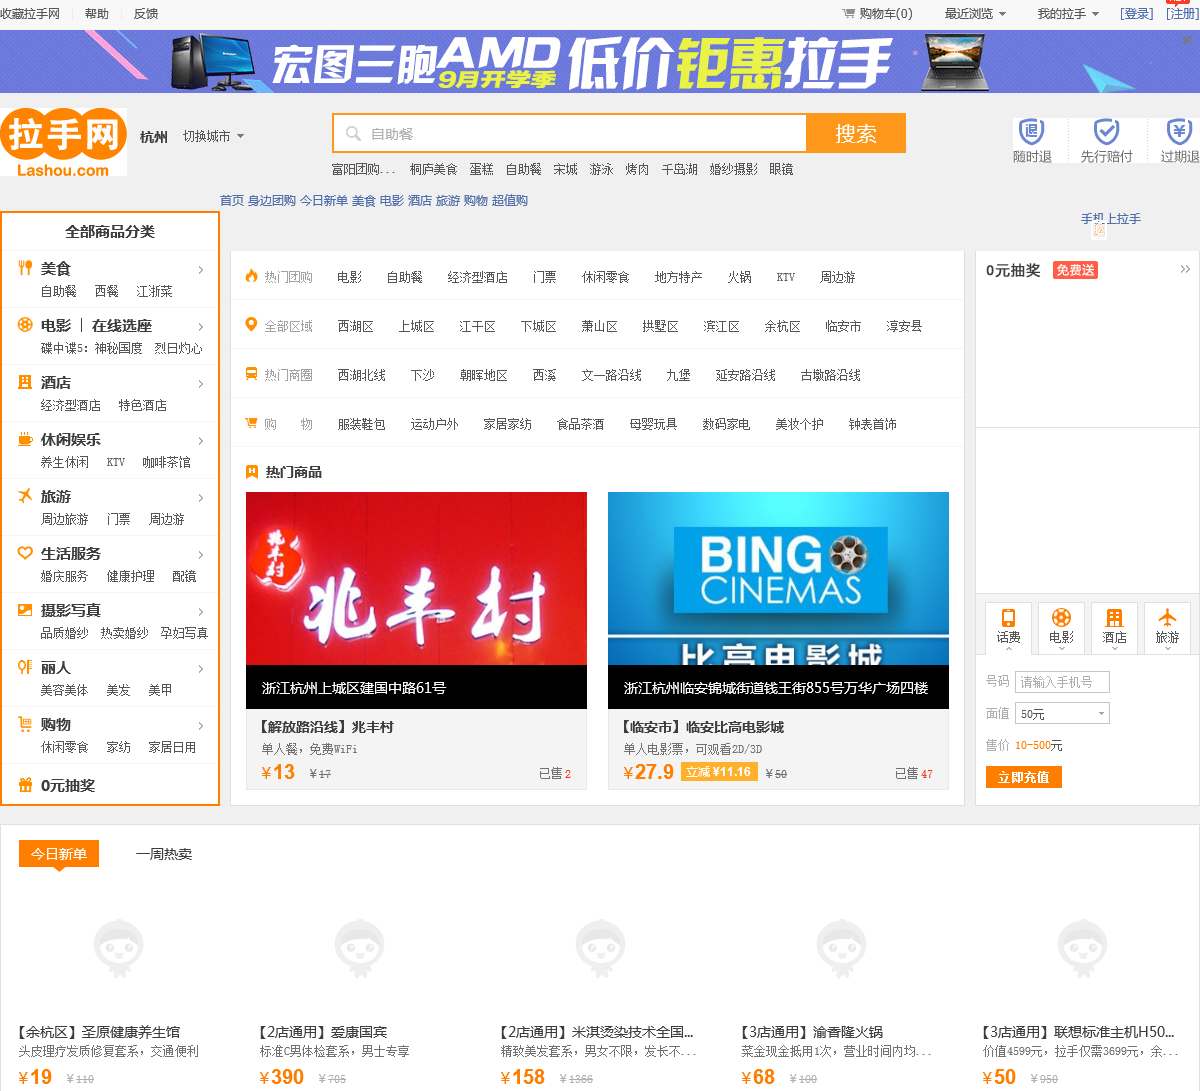Click the 先行赔付 checkmark shield icon

[x=1106, y=132]
